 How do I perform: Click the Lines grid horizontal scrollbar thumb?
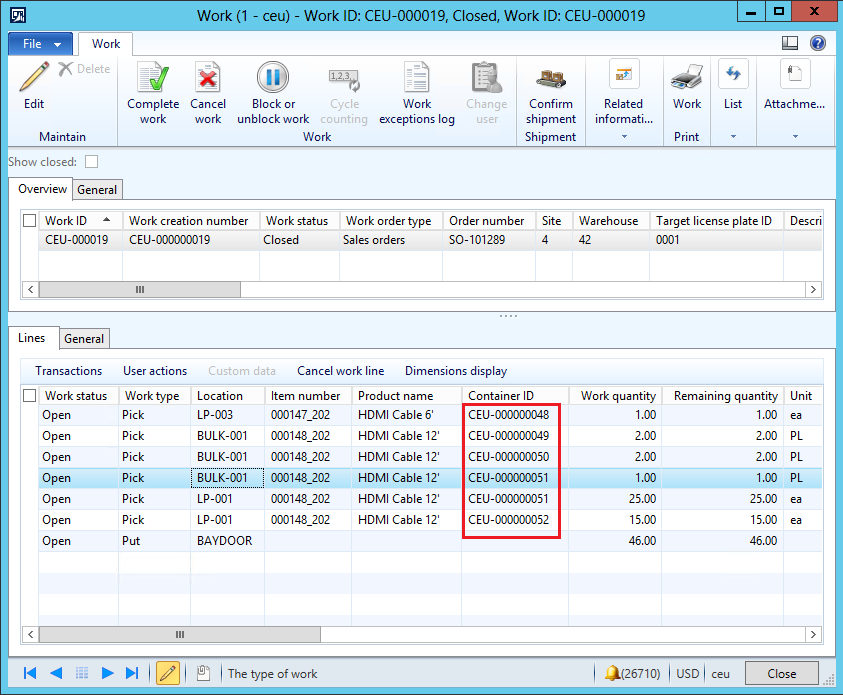(x=181, y=635)
